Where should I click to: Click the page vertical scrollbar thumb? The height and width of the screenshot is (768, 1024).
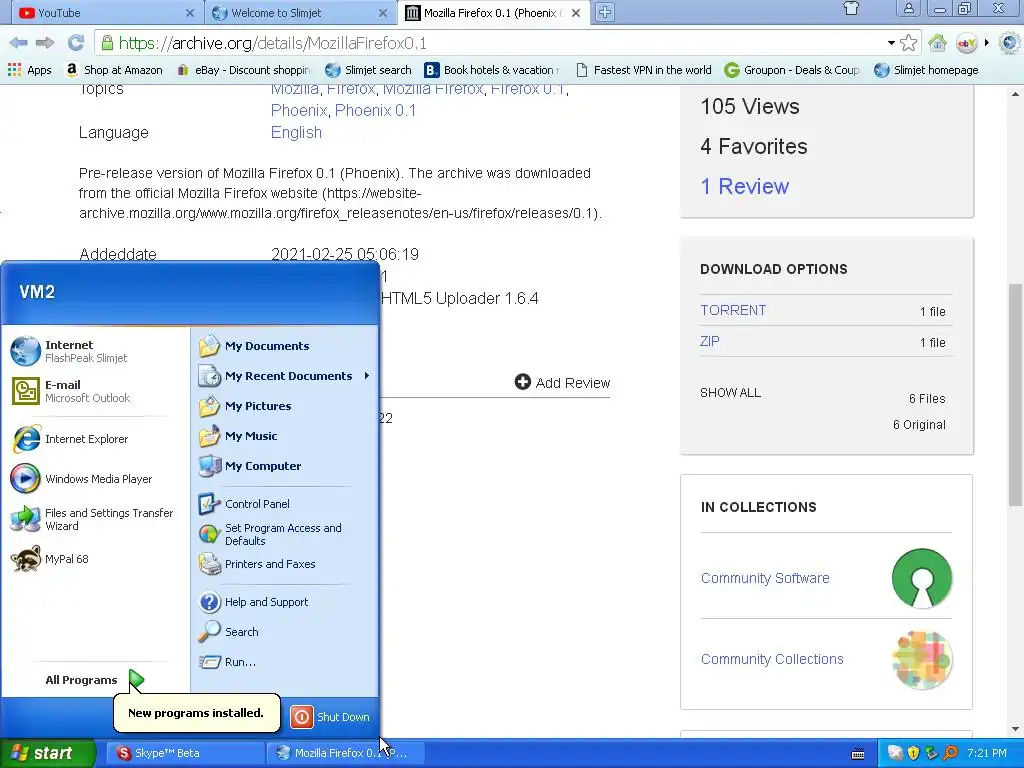(1016, 394)
